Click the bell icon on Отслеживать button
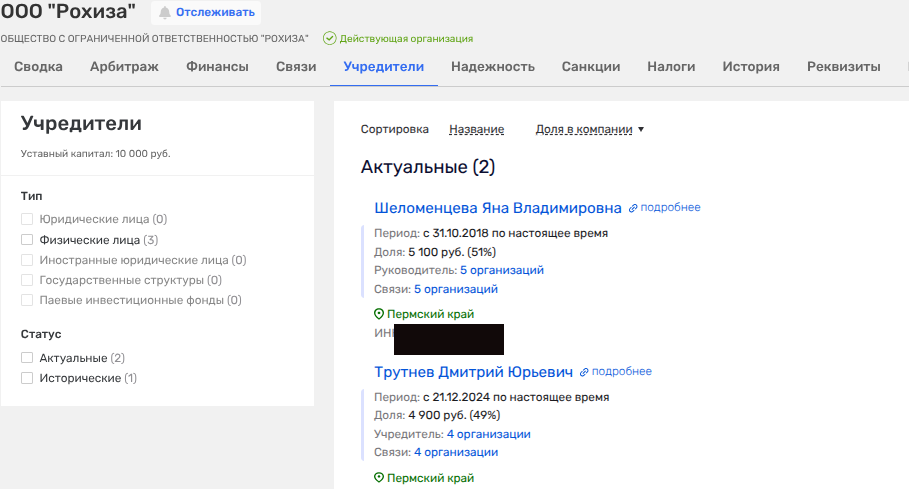The image size is (909, 489). [x=165, y=13]
